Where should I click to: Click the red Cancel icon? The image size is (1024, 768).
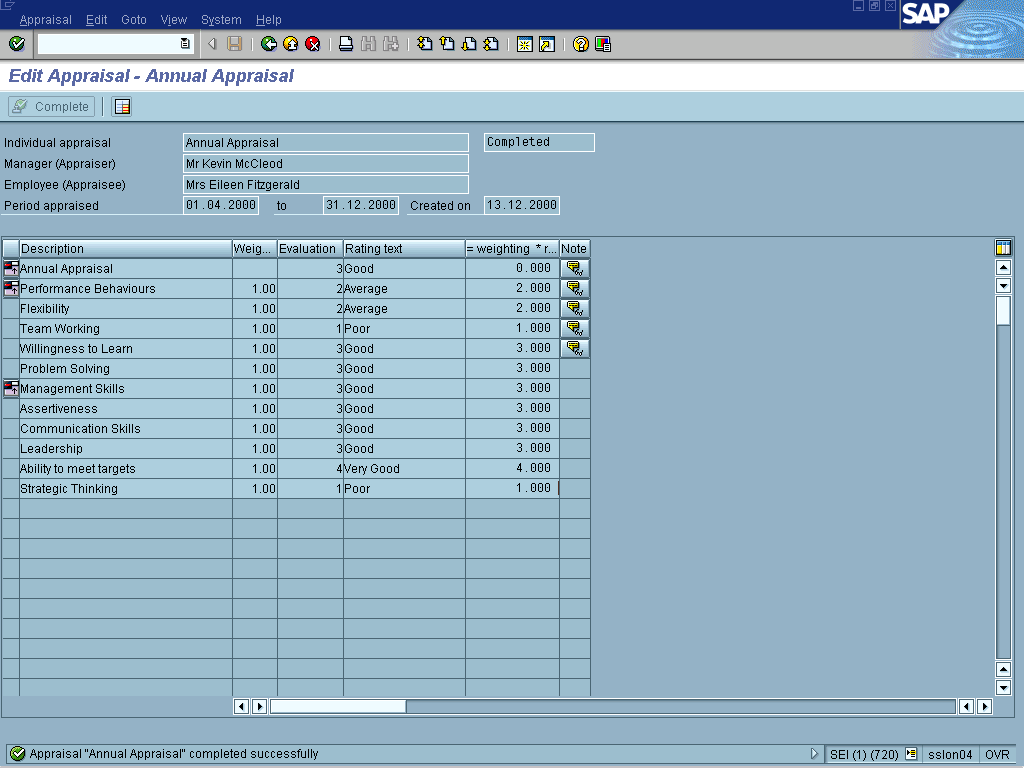coord(313,44)
